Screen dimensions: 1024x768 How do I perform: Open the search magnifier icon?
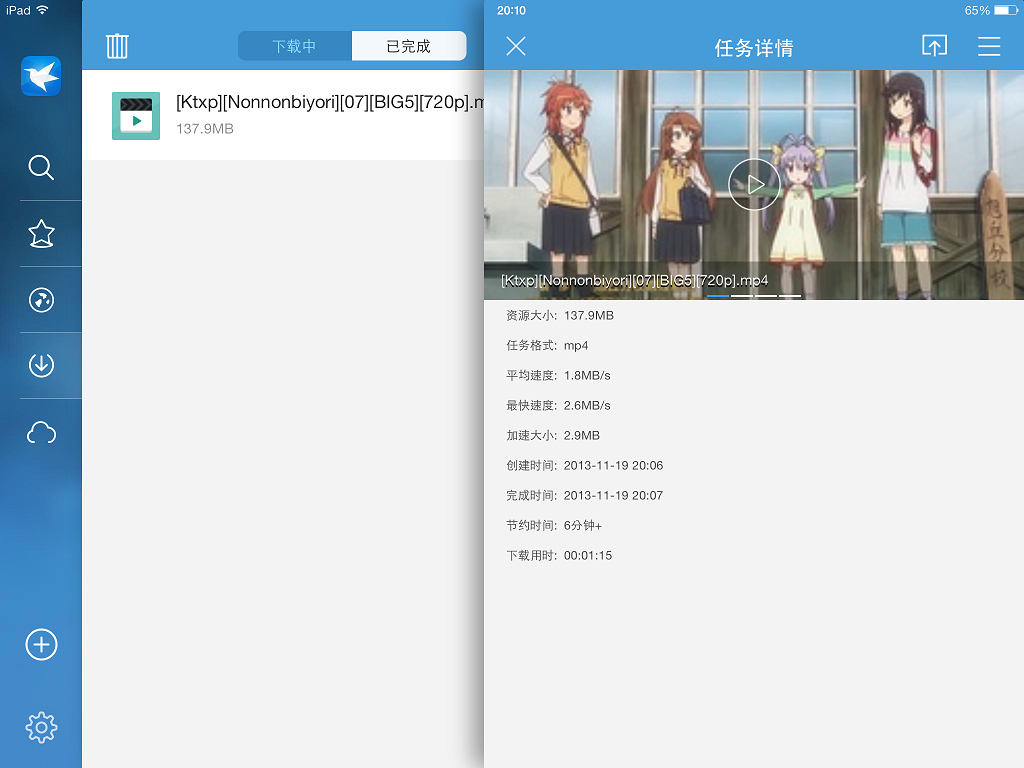pyautogui.click(x=41, y=167)
